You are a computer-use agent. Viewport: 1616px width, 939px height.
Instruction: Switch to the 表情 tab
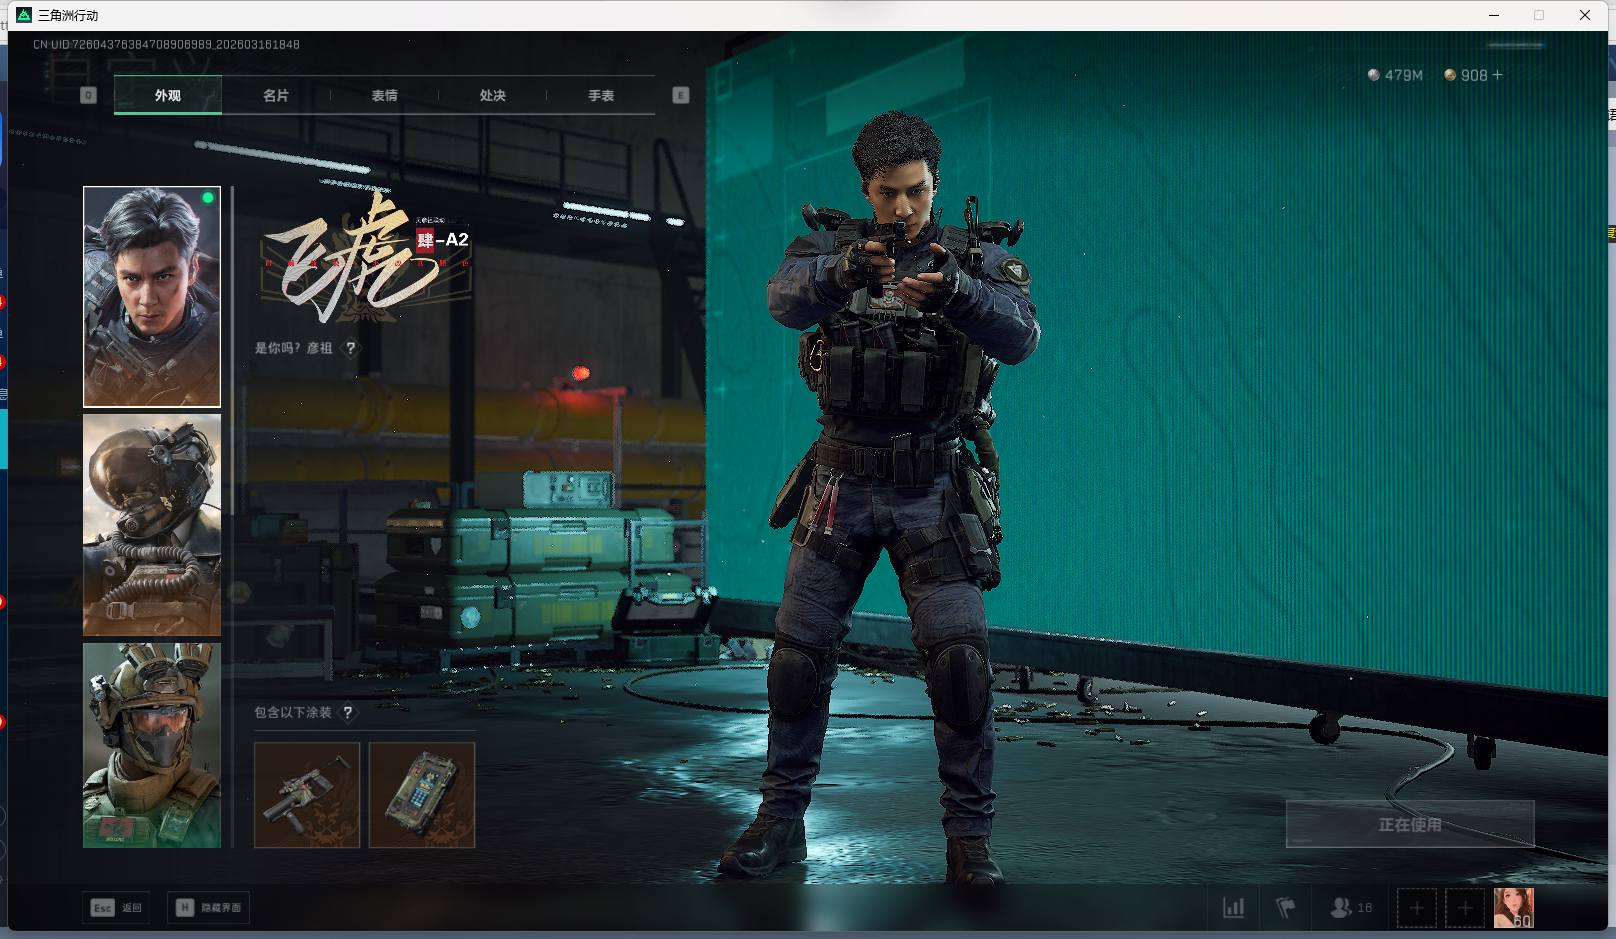point(384,96)
